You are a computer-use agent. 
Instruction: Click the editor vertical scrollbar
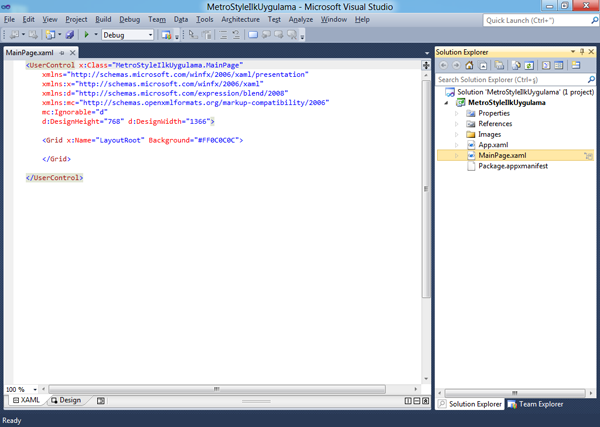pyautogui.click(x=426, y=188)
